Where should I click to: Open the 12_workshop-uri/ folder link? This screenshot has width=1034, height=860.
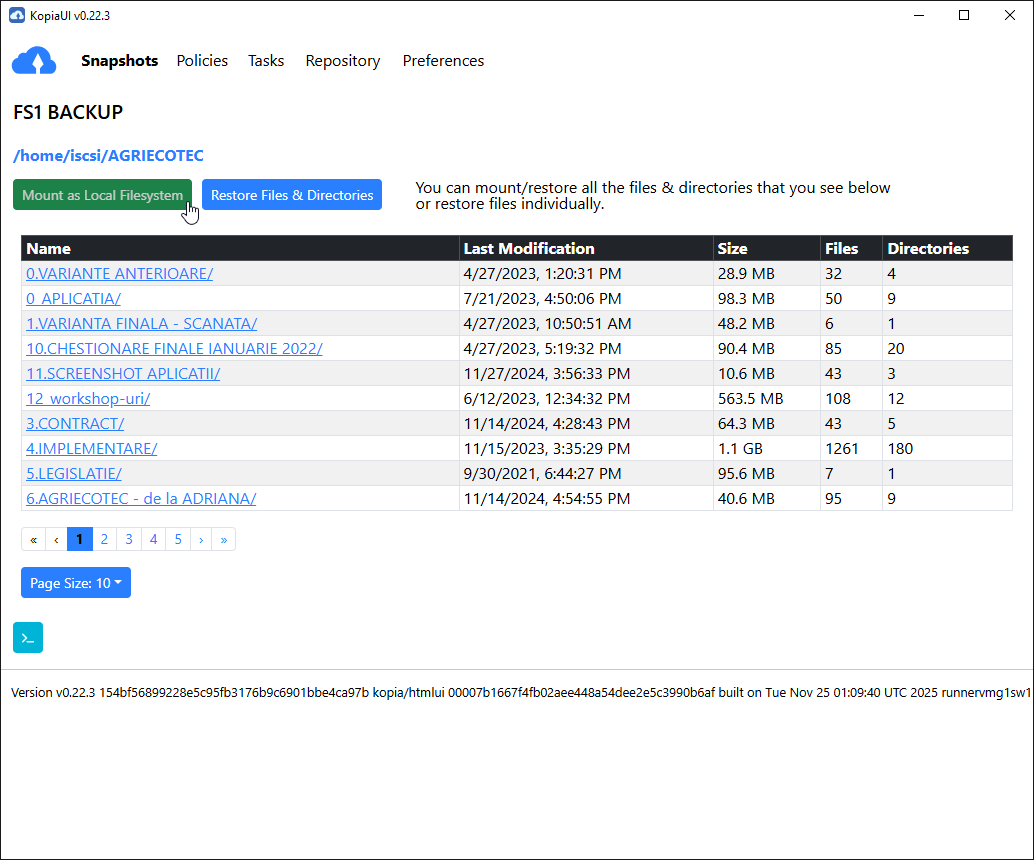(88, 399)
